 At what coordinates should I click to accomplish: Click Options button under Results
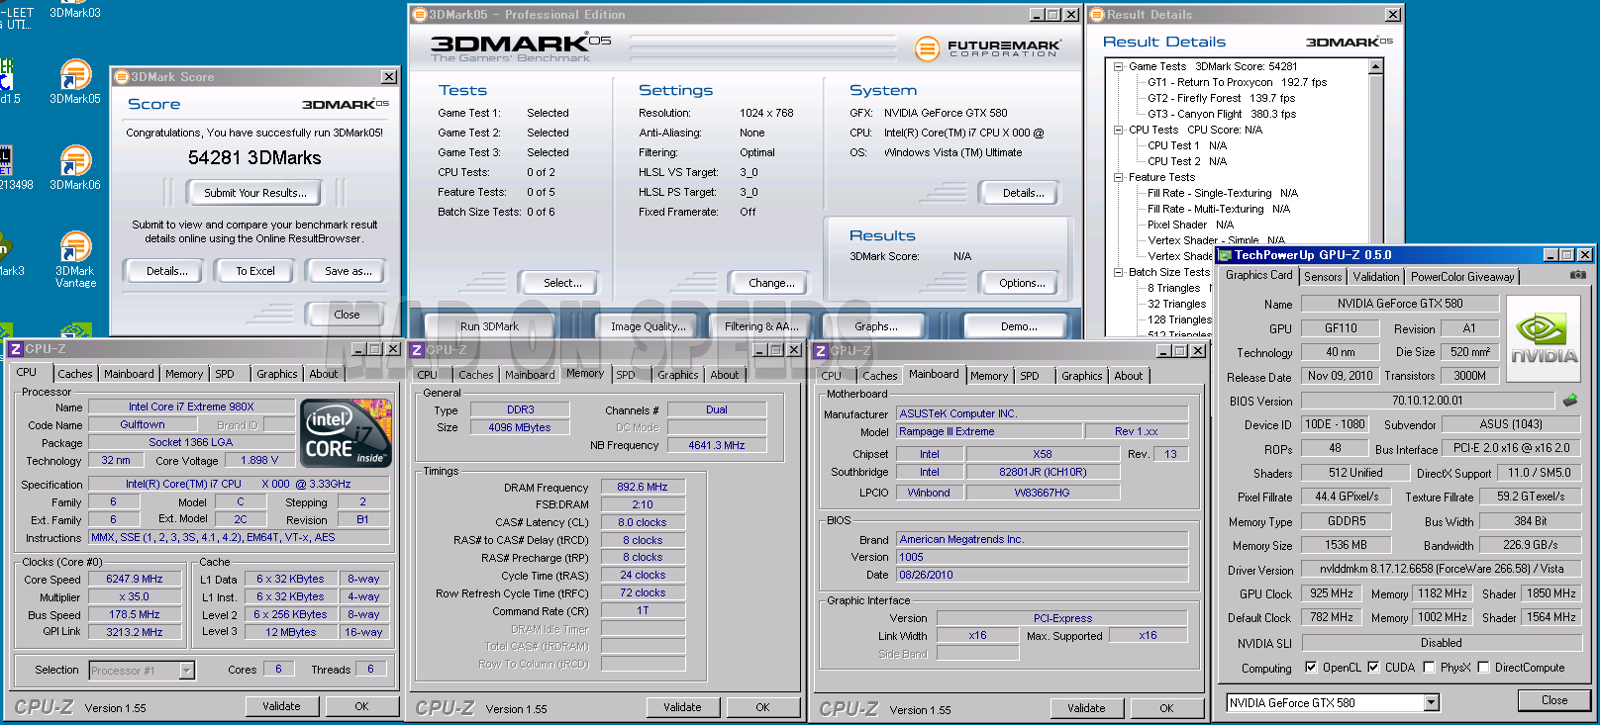click(1022, 283)
